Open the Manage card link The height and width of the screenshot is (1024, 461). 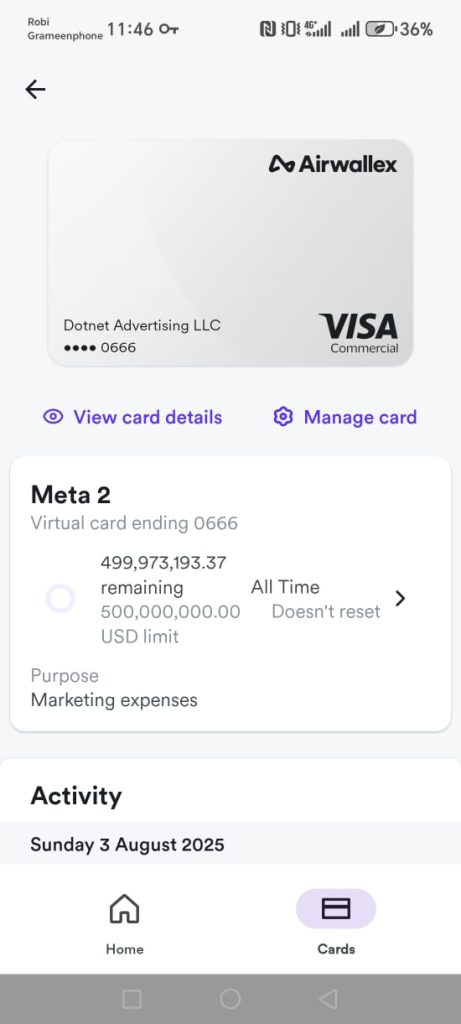click(x=360, y=417)
